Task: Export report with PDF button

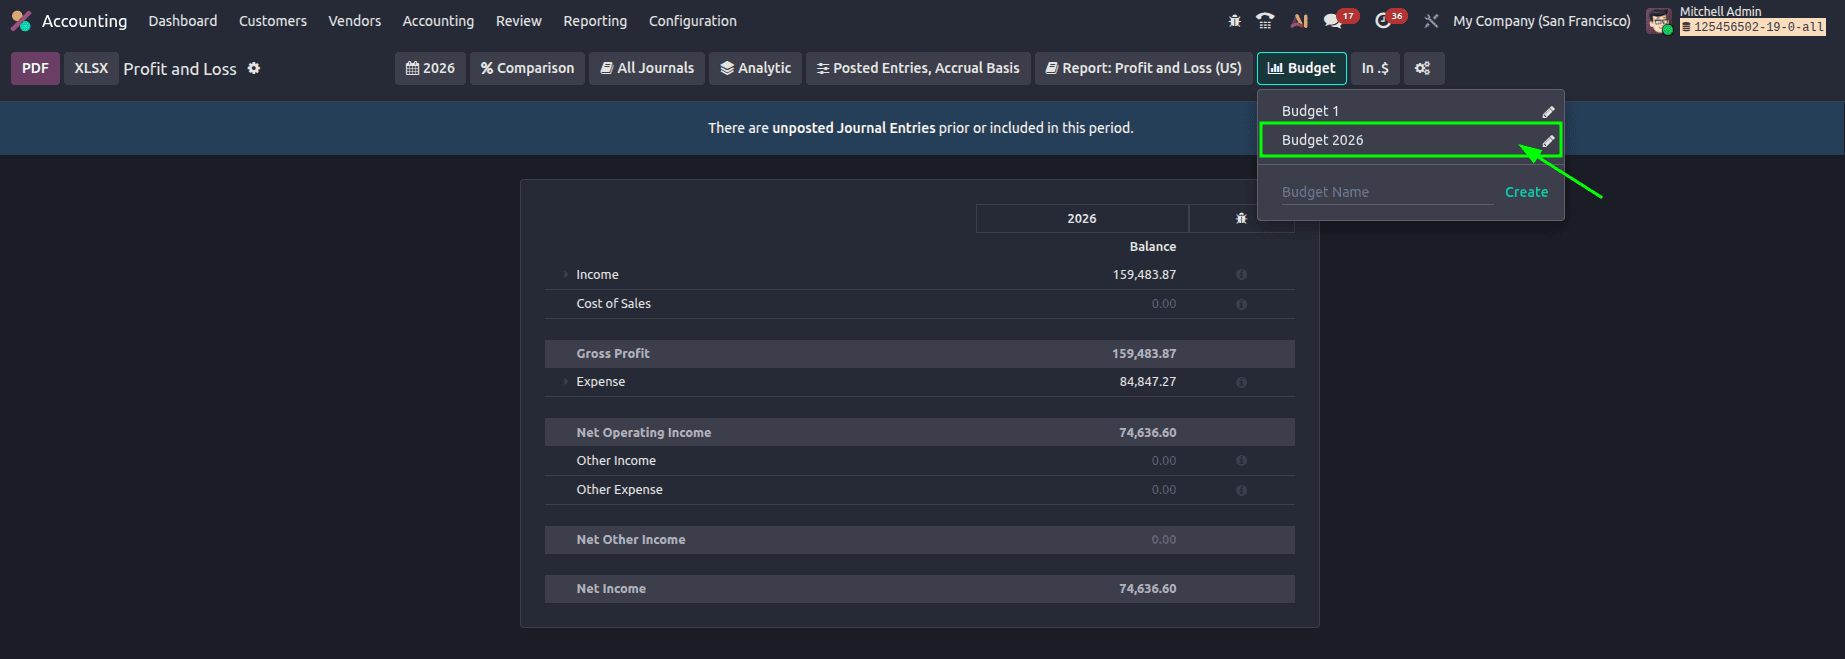Action: click(35, 68)
